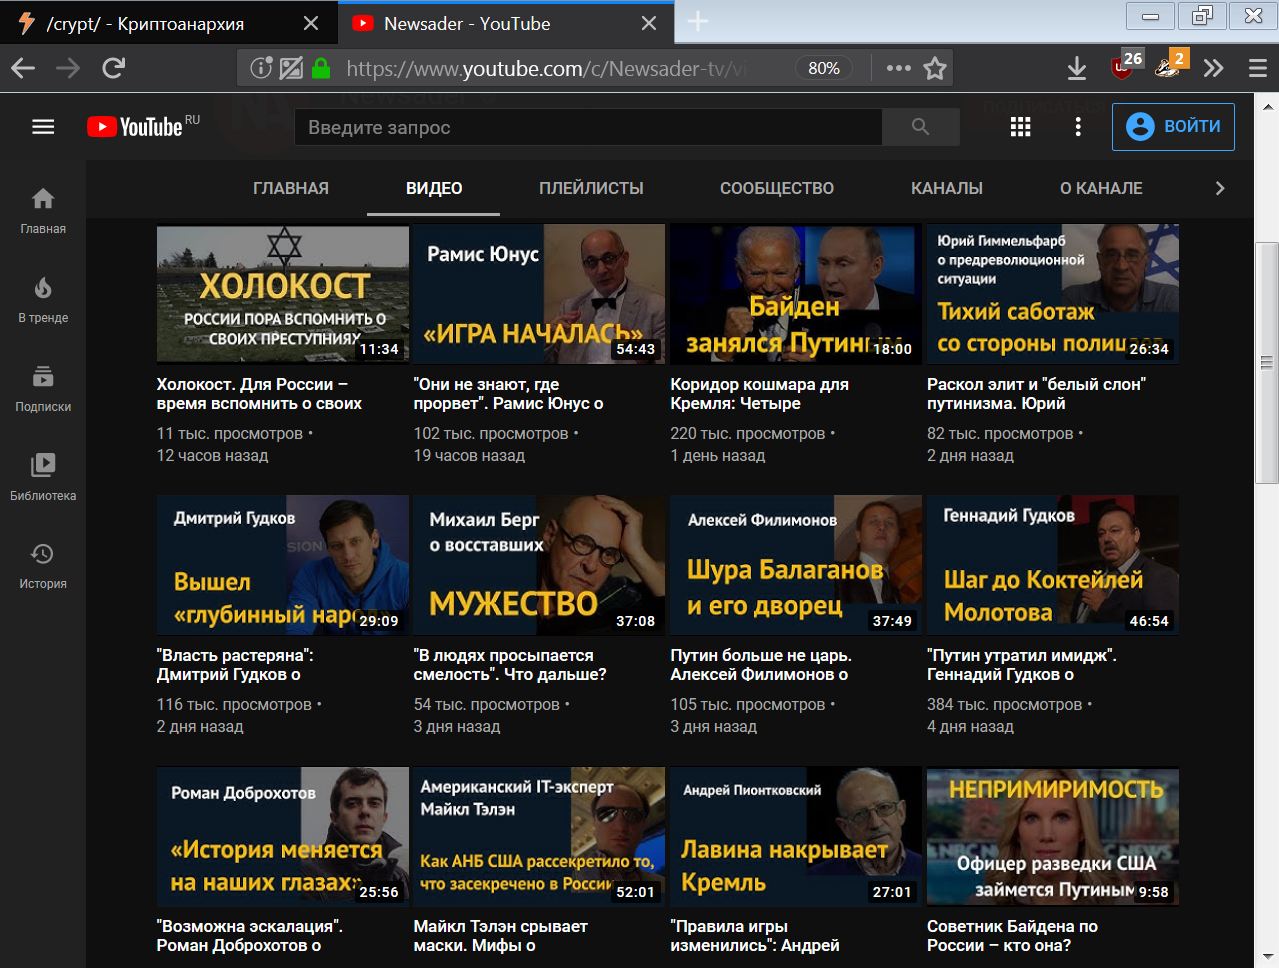
Task: Open the Лавина накрывает Кремль thumbnail
Action: click(796, 836)
